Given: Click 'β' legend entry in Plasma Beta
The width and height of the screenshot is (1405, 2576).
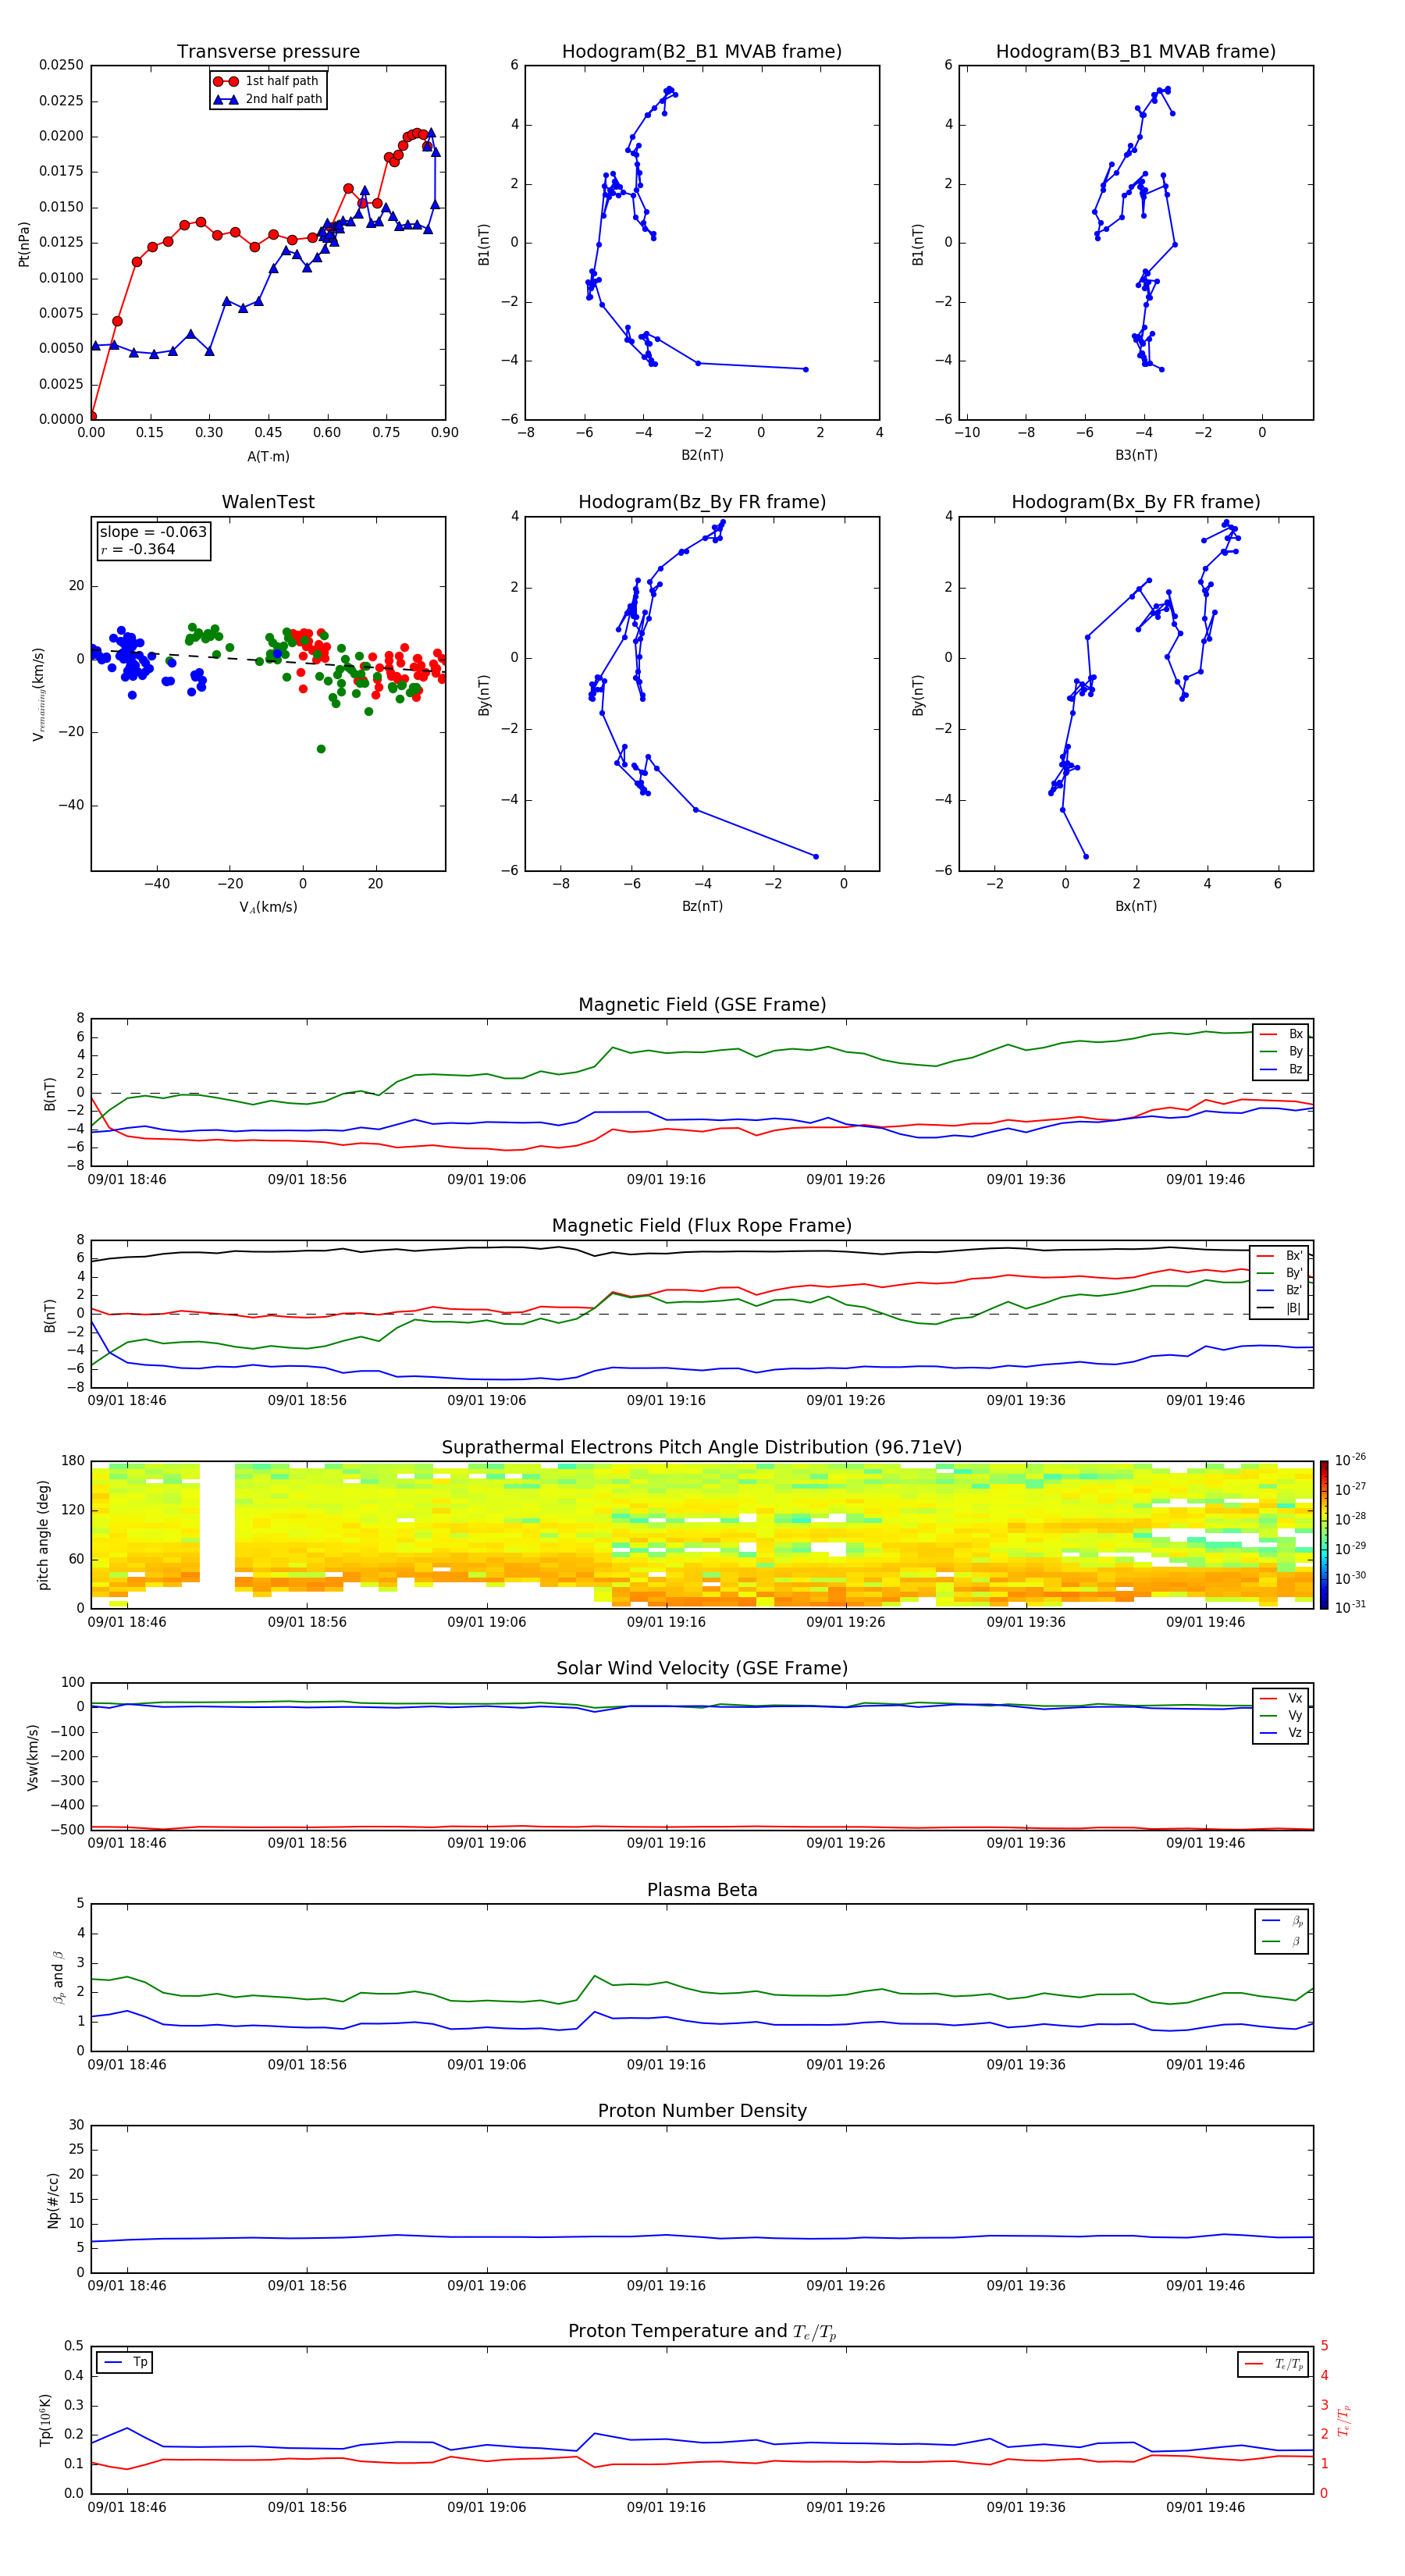Looking at the screenshot, I should (1282, 1941).
